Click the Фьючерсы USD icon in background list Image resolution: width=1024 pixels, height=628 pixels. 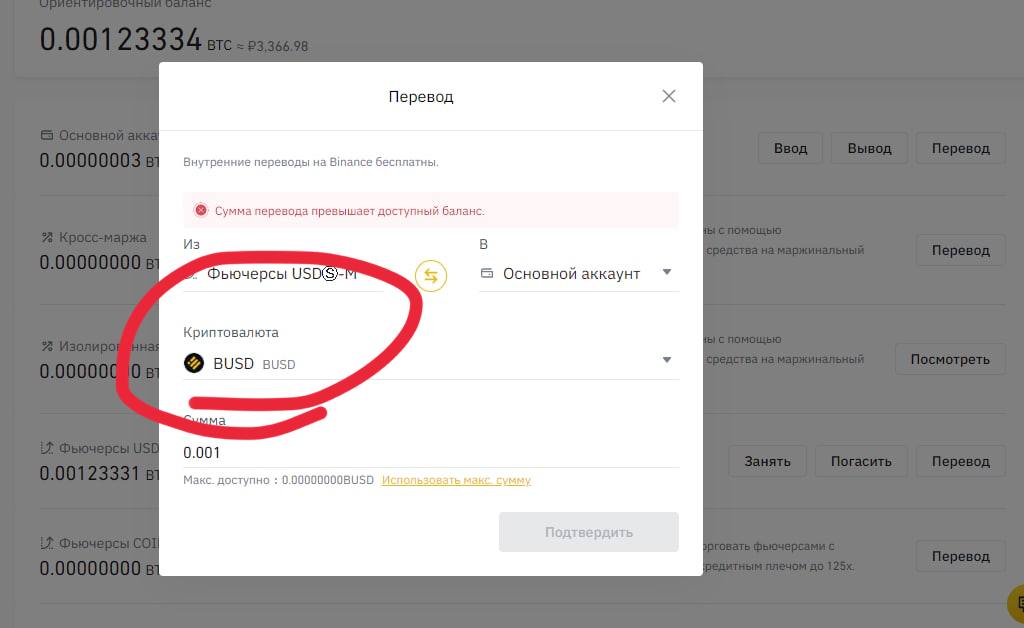[x=47, y=448]
